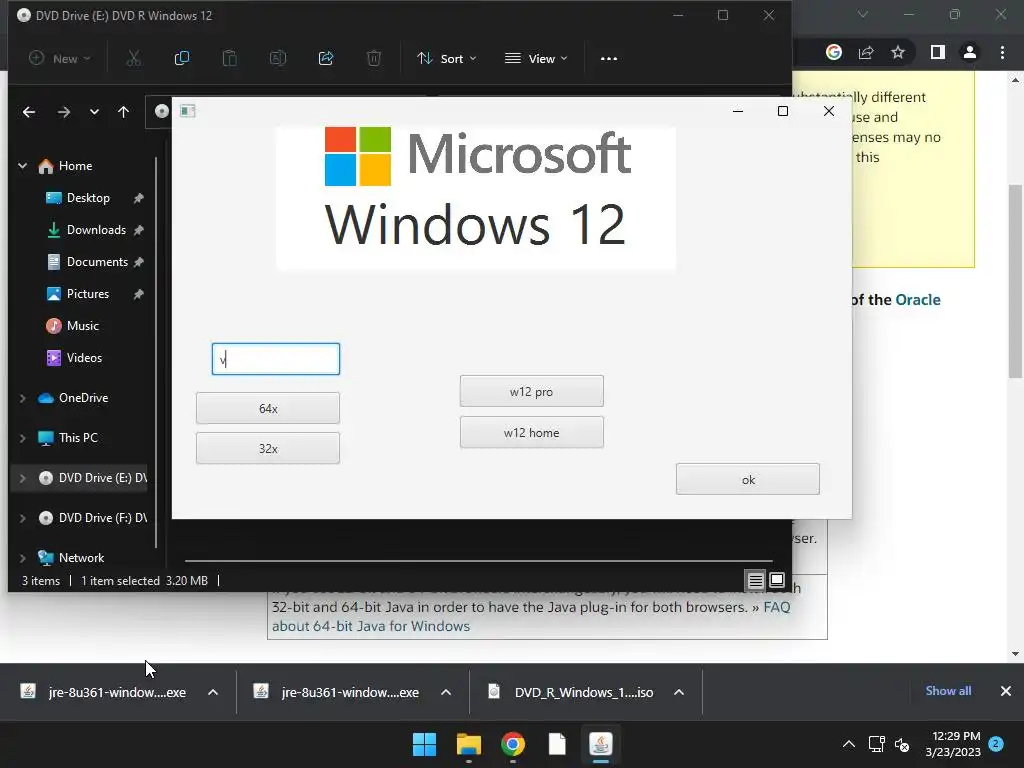Image resolution: width=1024 pixels, height=768 pixels.
Task: Confirm with the ok button
Action: (748, 479)
